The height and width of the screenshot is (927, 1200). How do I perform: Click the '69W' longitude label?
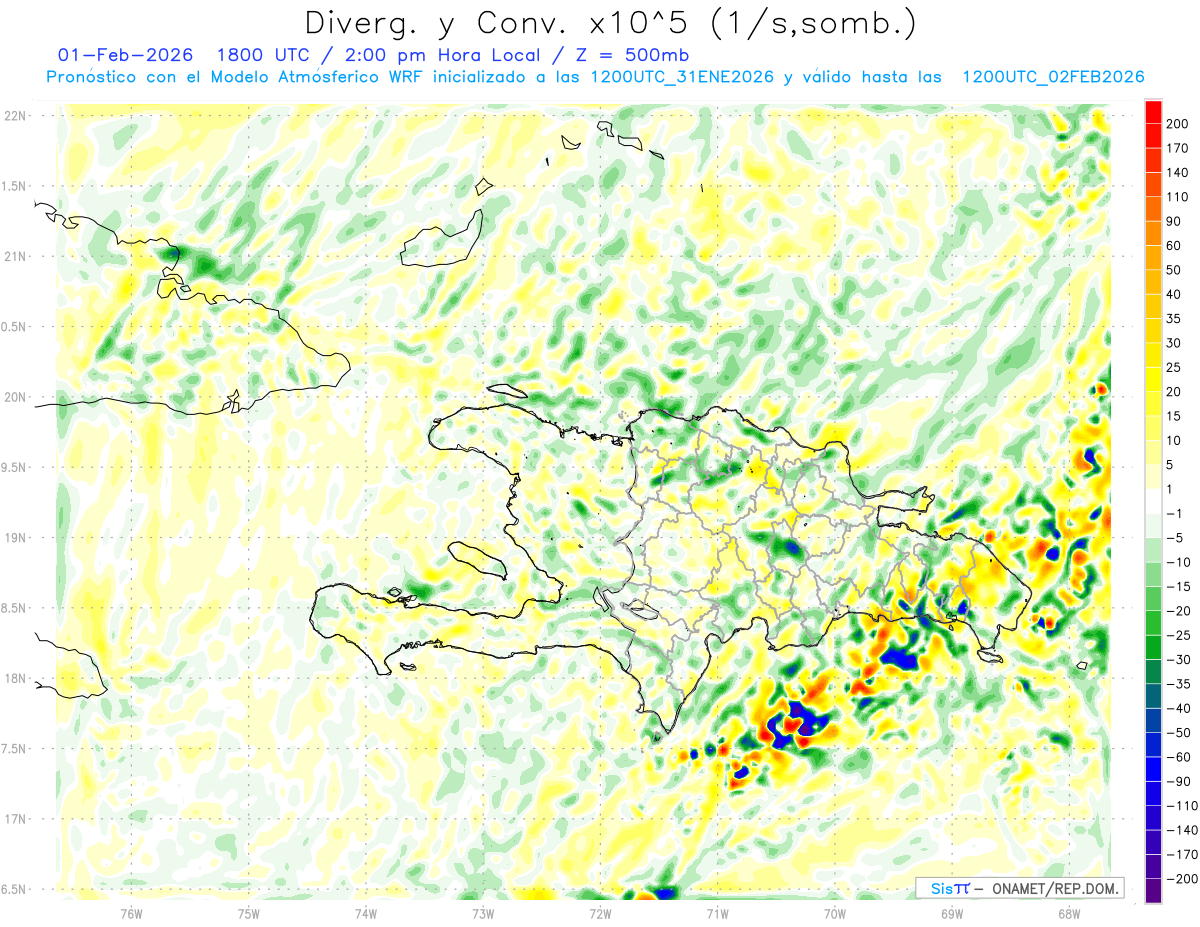point(952,912)
